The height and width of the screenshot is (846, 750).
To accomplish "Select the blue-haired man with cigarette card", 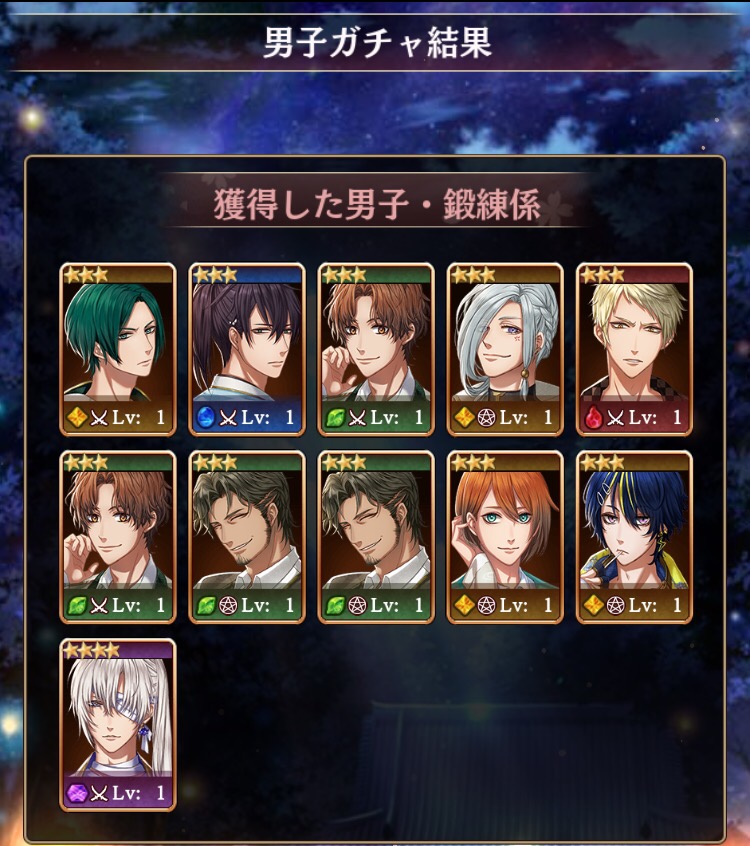I will [x=634, y=537].
